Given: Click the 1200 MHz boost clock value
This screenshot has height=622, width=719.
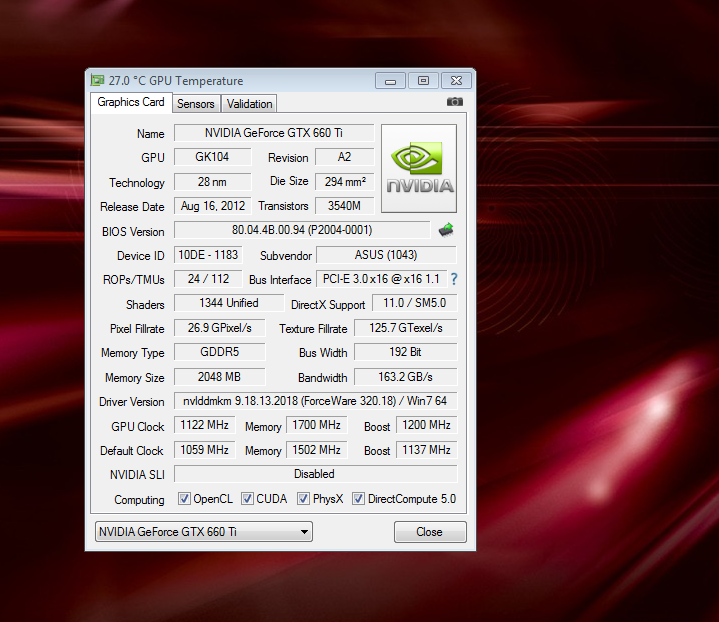Looking at the screenshot, I should pos(426,425).
